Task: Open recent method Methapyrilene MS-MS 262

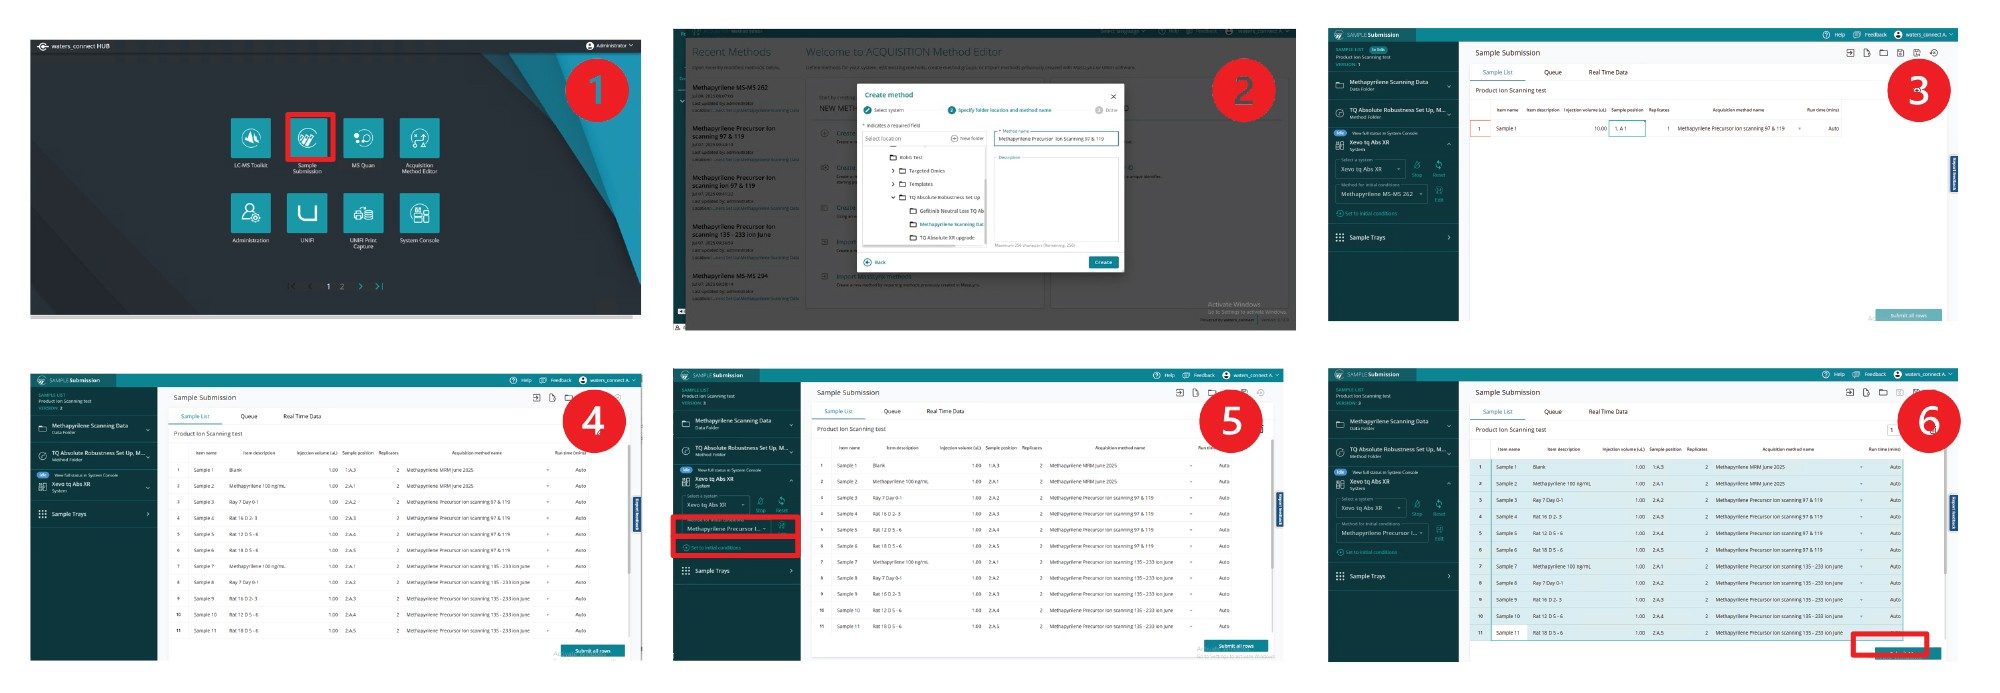Action: point(730,87)
